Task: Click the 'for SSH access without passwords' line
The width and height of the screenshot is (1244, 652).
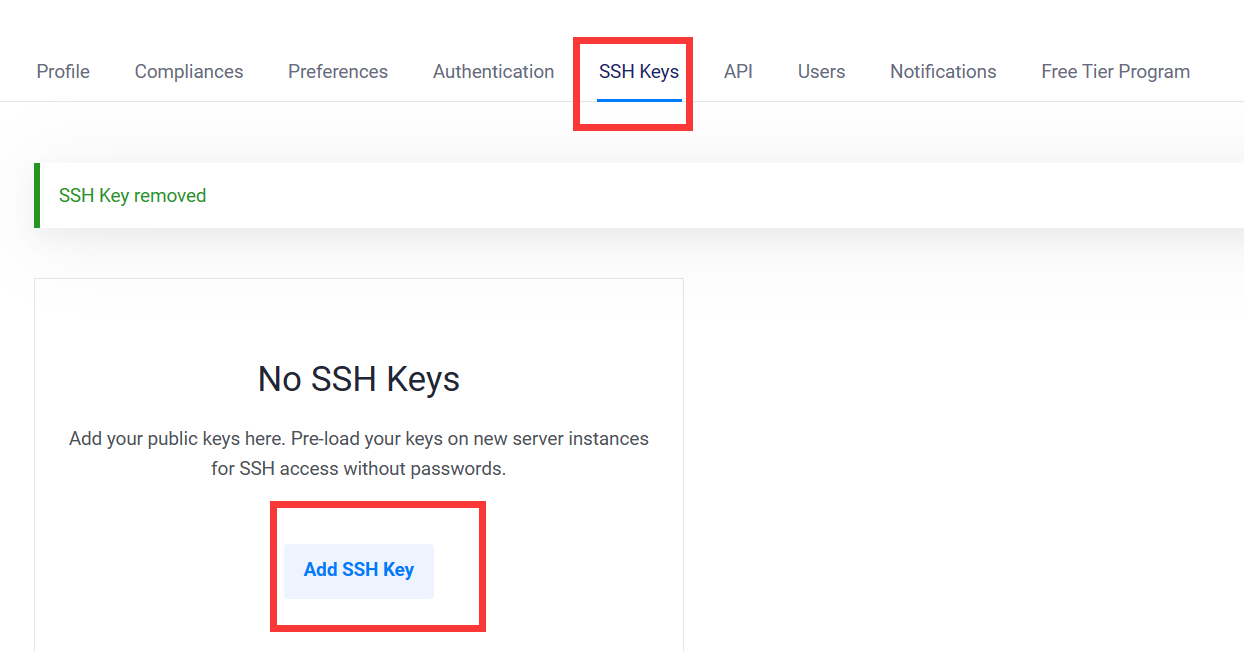Action: coord(359,468)
